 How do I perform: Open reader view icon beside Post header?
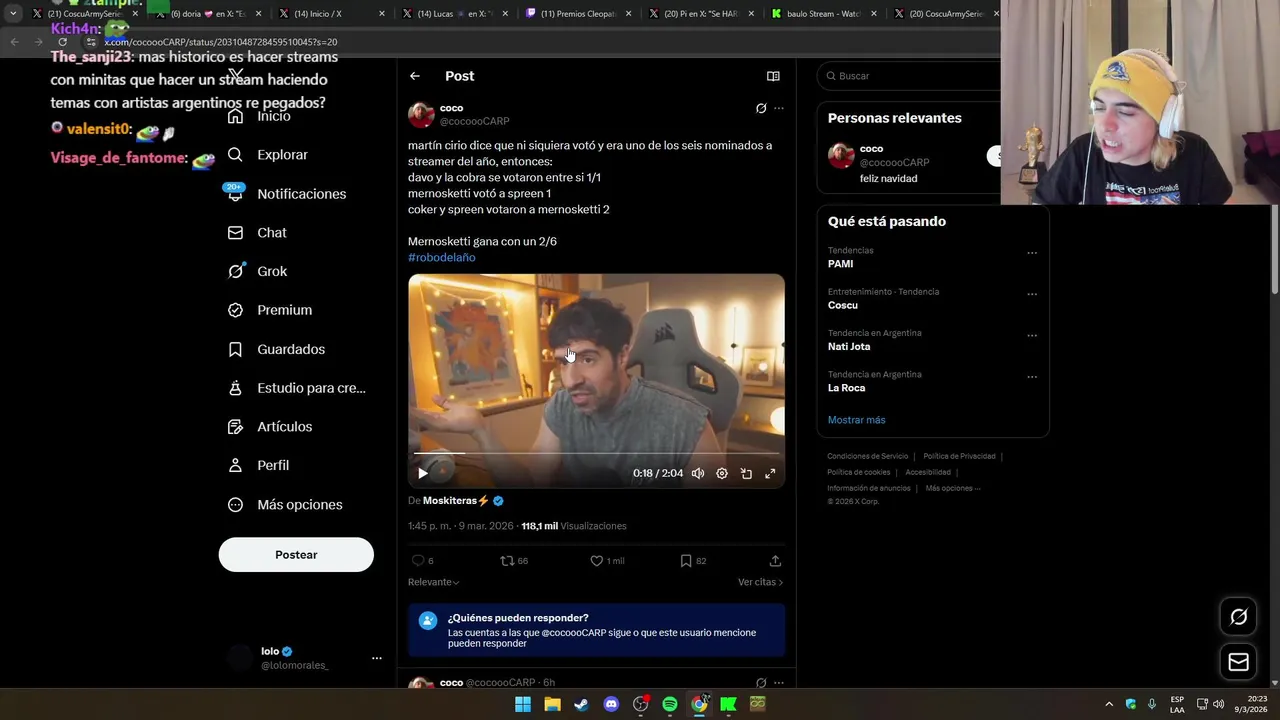pos(773,76)
